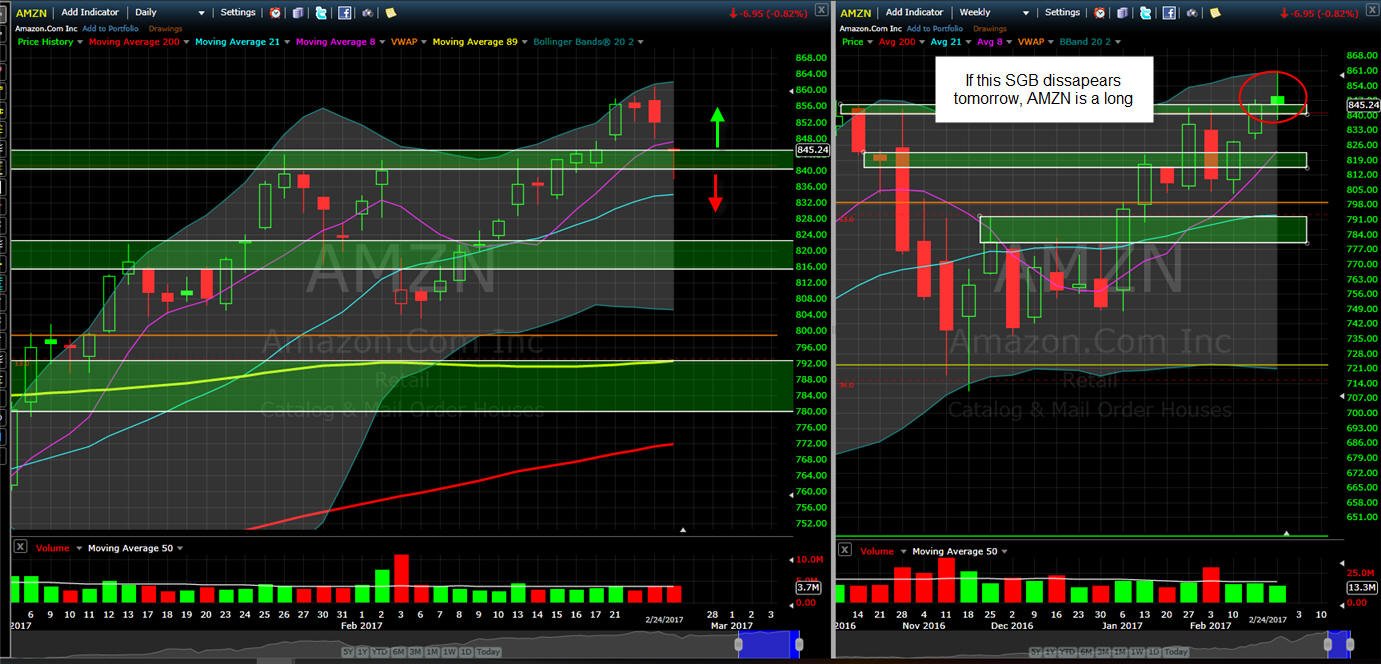Share Daily chart via the Facebook icon
This screenshot has width=1381, height=664.
[x=344, y=13]
